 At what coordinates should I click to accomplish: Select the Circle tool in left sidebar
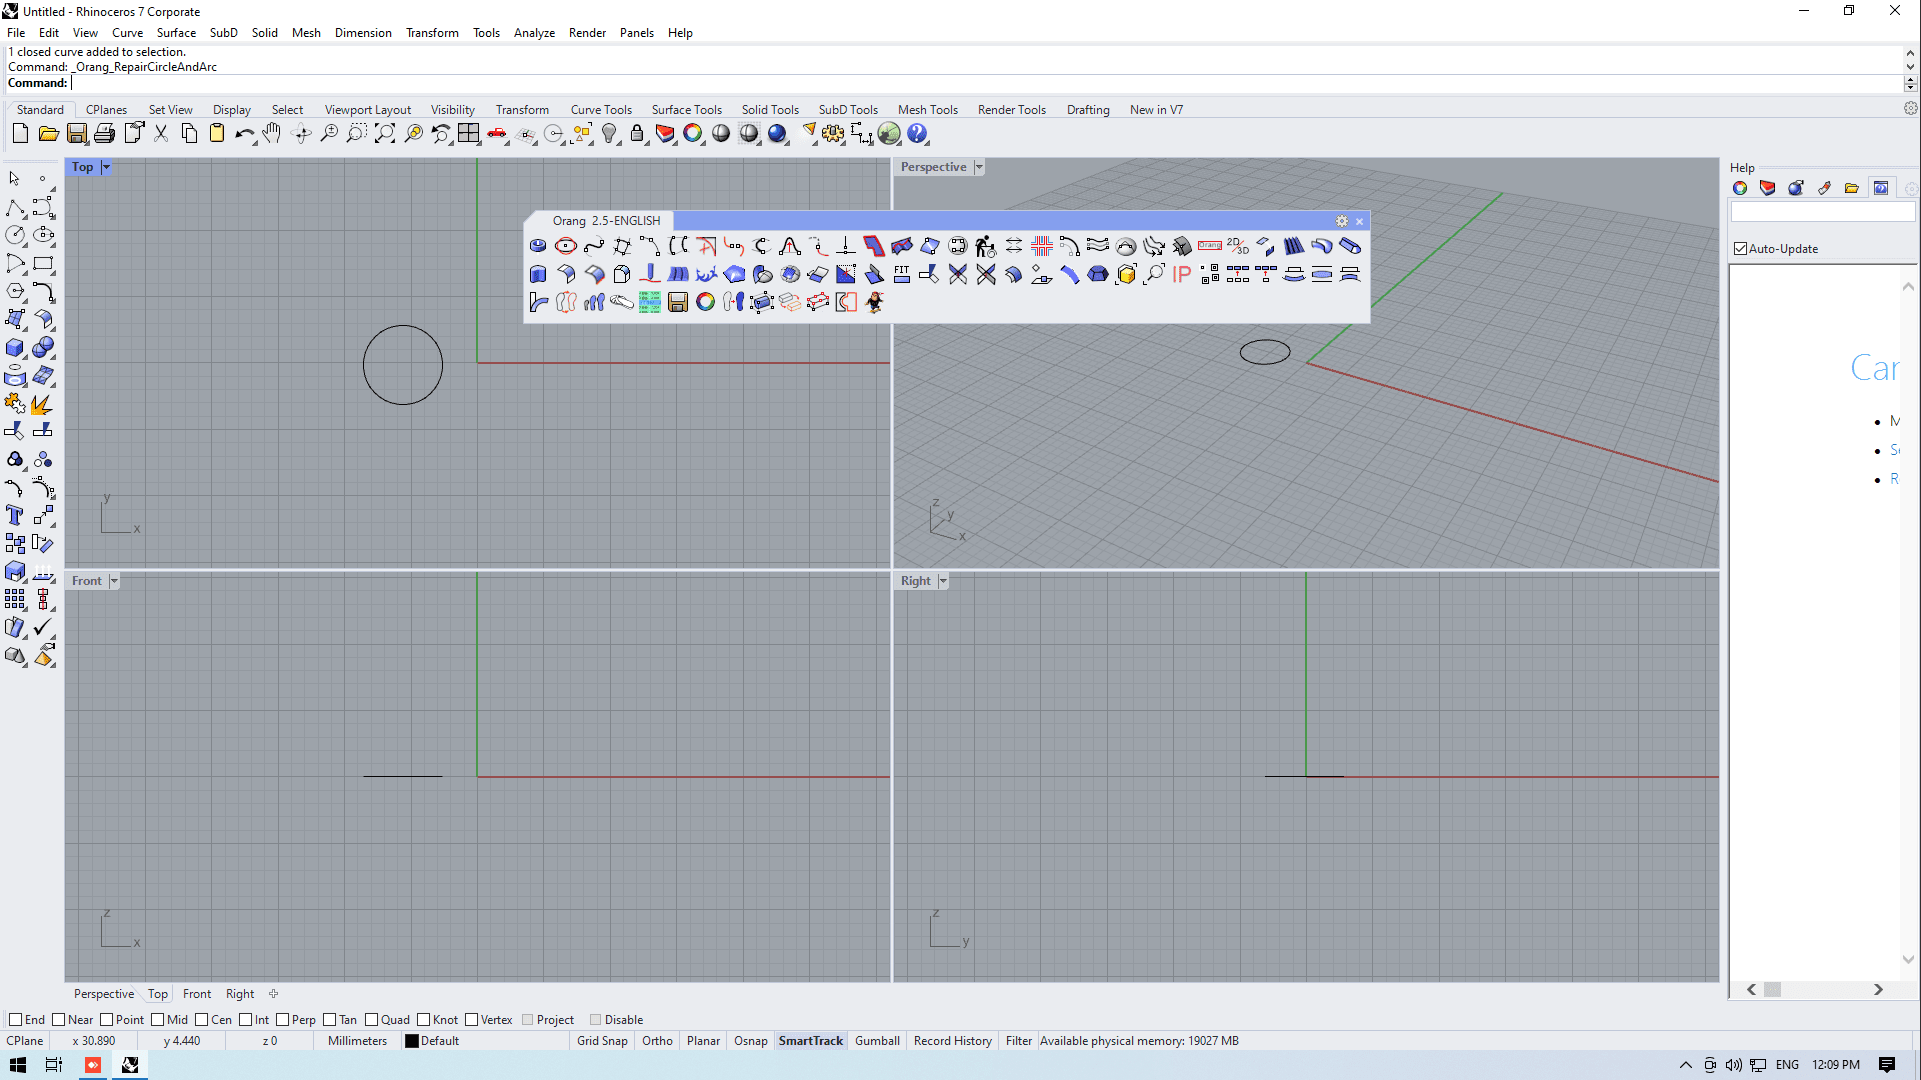[x=15, y=235]
